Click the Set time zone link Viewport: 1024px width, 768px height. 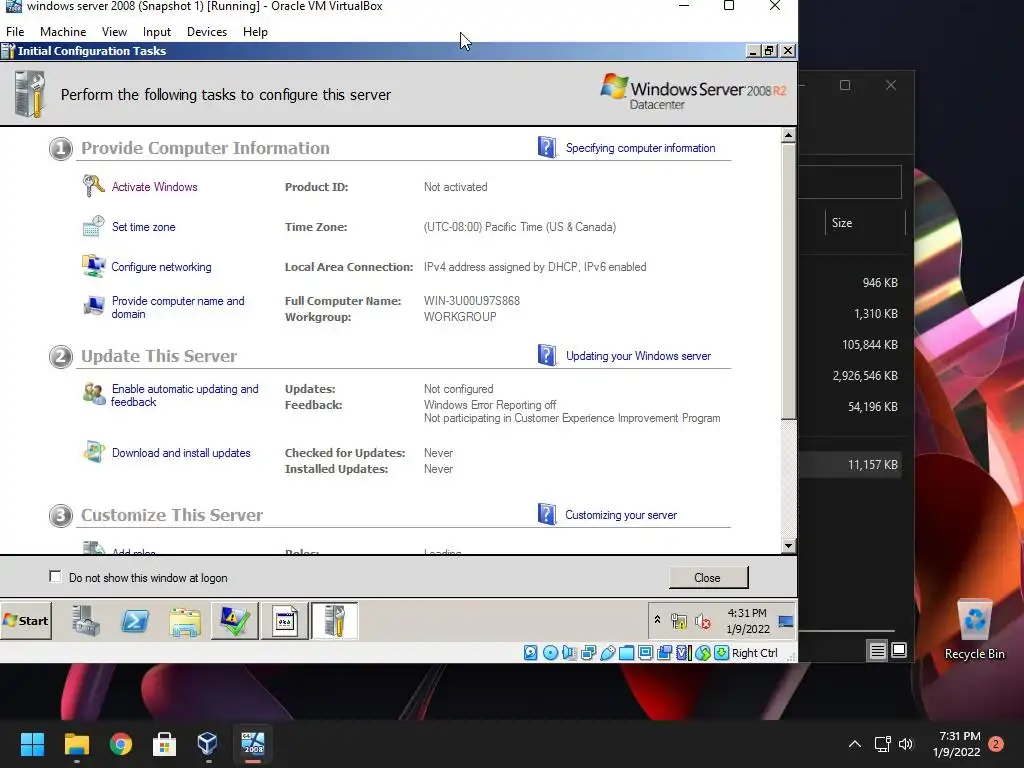point(144,227)
